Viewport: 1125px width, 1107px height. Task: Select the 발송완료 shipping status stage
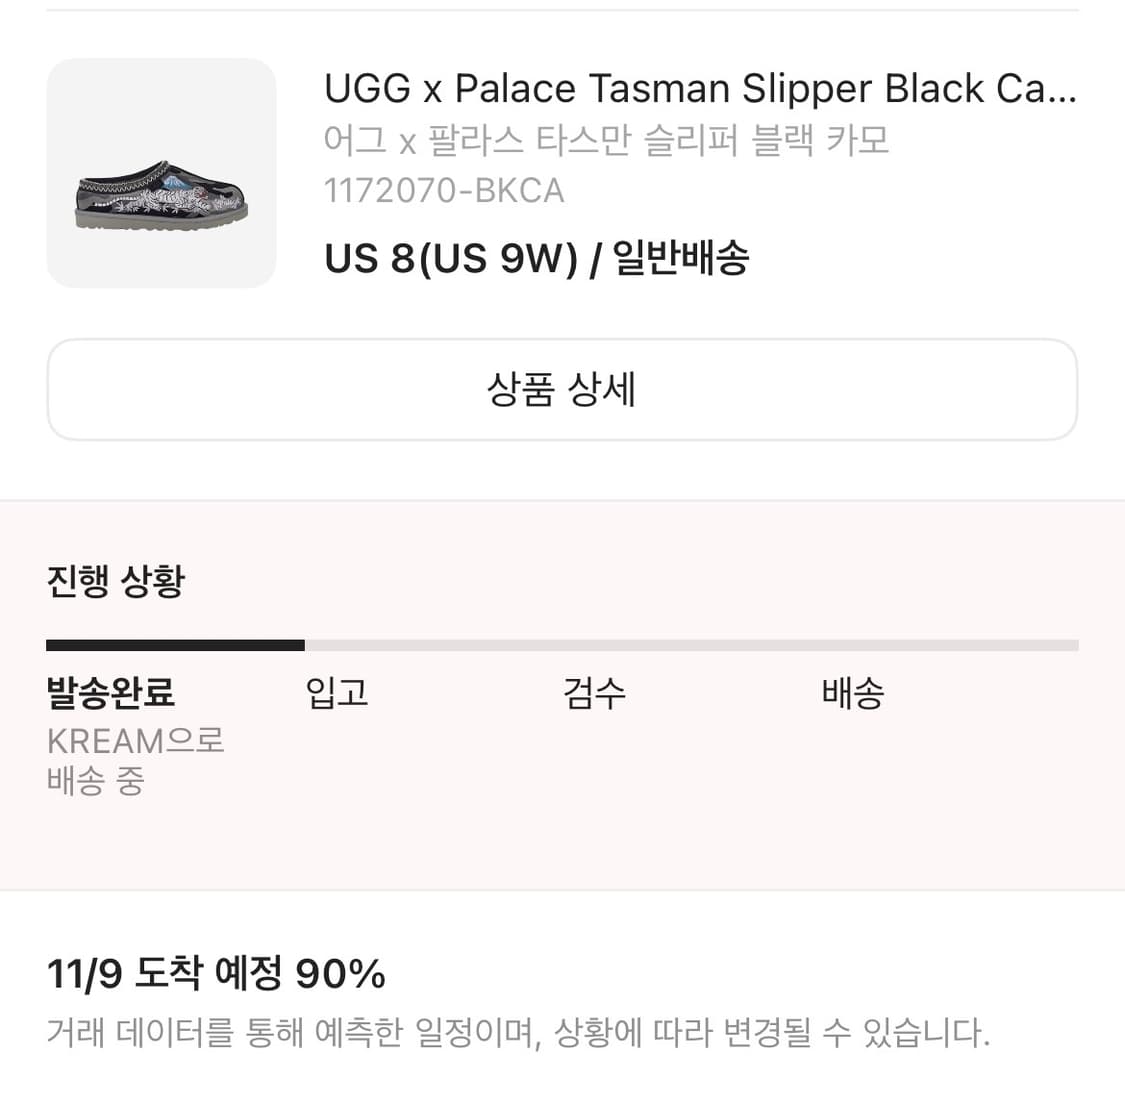[110, 693]
